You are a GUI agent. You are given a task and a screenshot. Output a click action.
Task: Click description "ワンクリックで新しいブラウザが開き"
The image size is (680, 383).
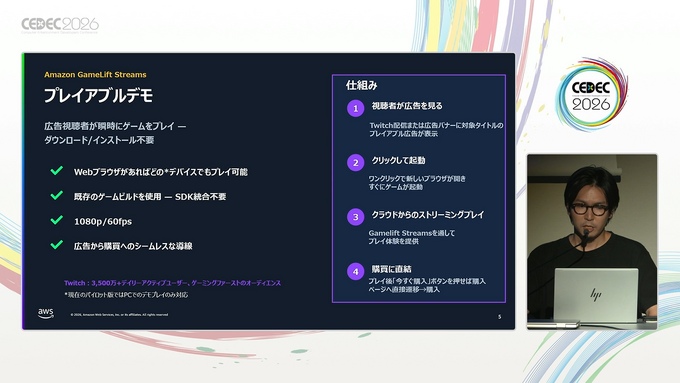(x=417, y=179)
